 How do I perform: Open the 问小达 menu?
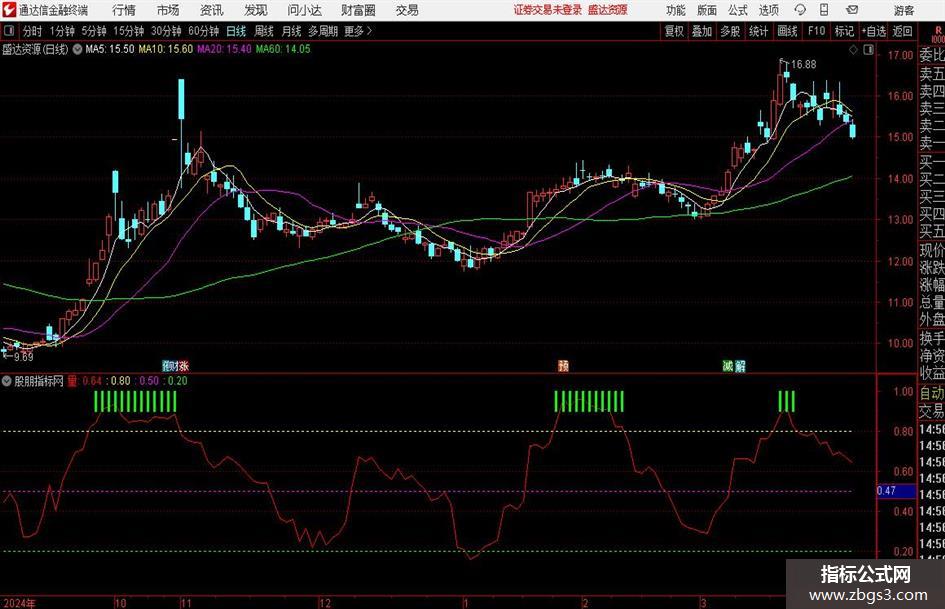(x=304, y=10)
